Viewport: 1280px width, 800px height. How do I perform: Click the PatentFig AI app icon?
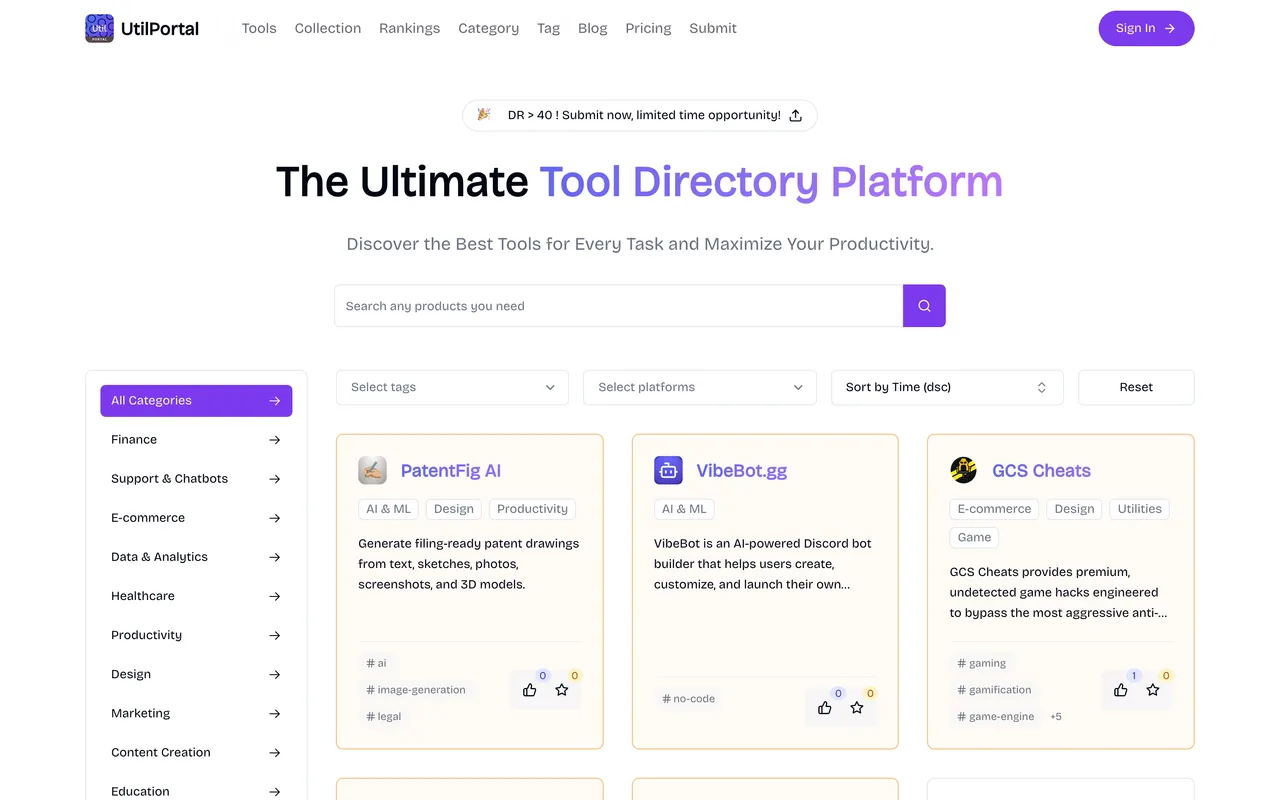(x=372, y=470)
